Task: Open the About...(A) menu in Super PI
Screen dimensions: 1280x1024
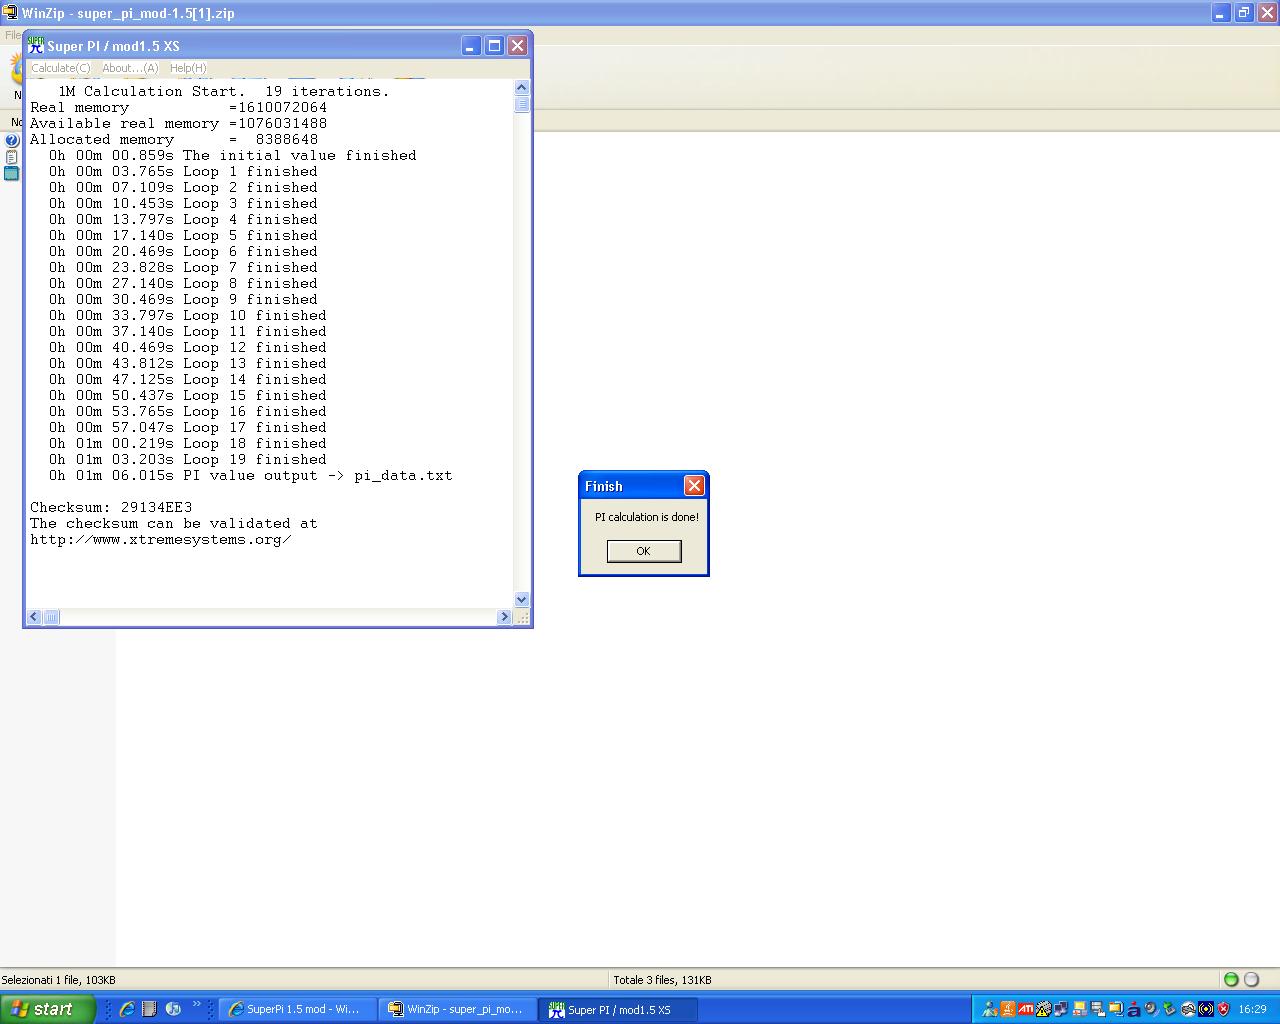Action: (x=130, y=68)
